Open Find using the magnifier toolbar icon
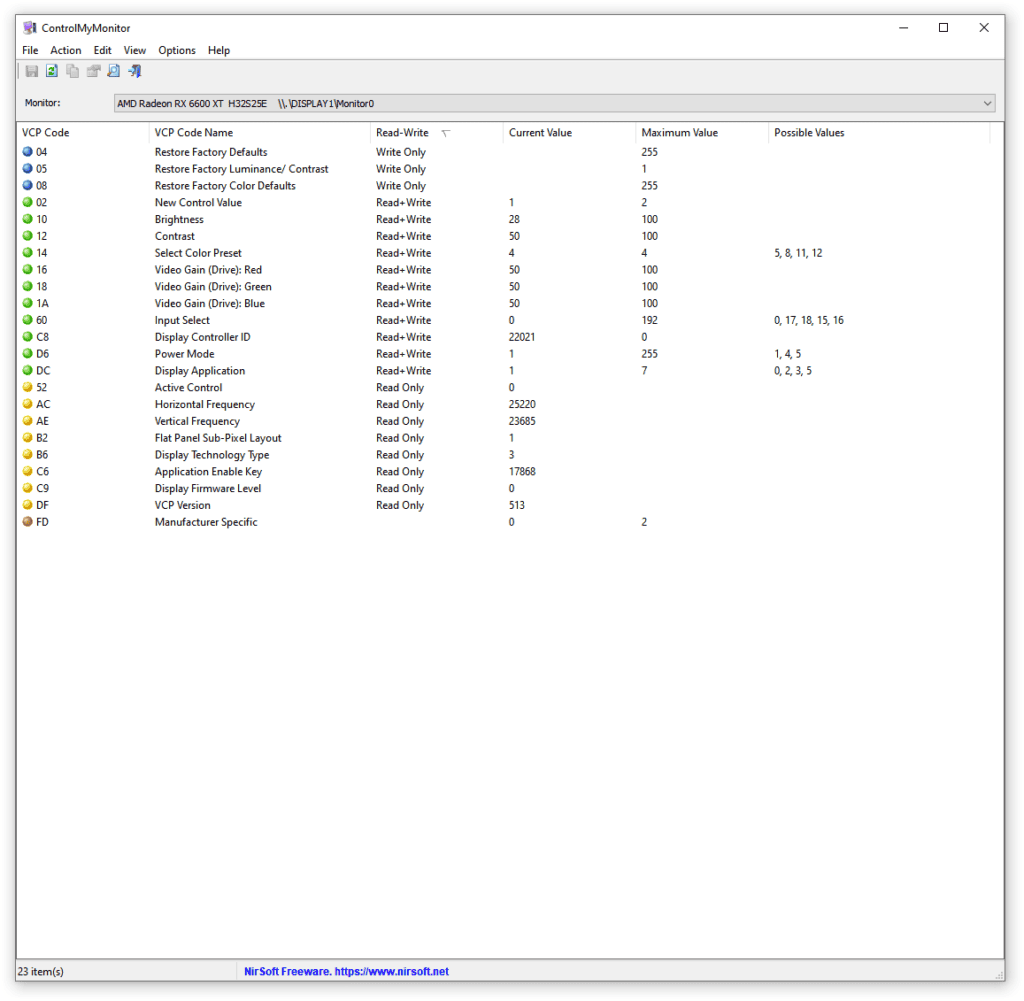The image size is (1024, 1001). coord(112,71)
